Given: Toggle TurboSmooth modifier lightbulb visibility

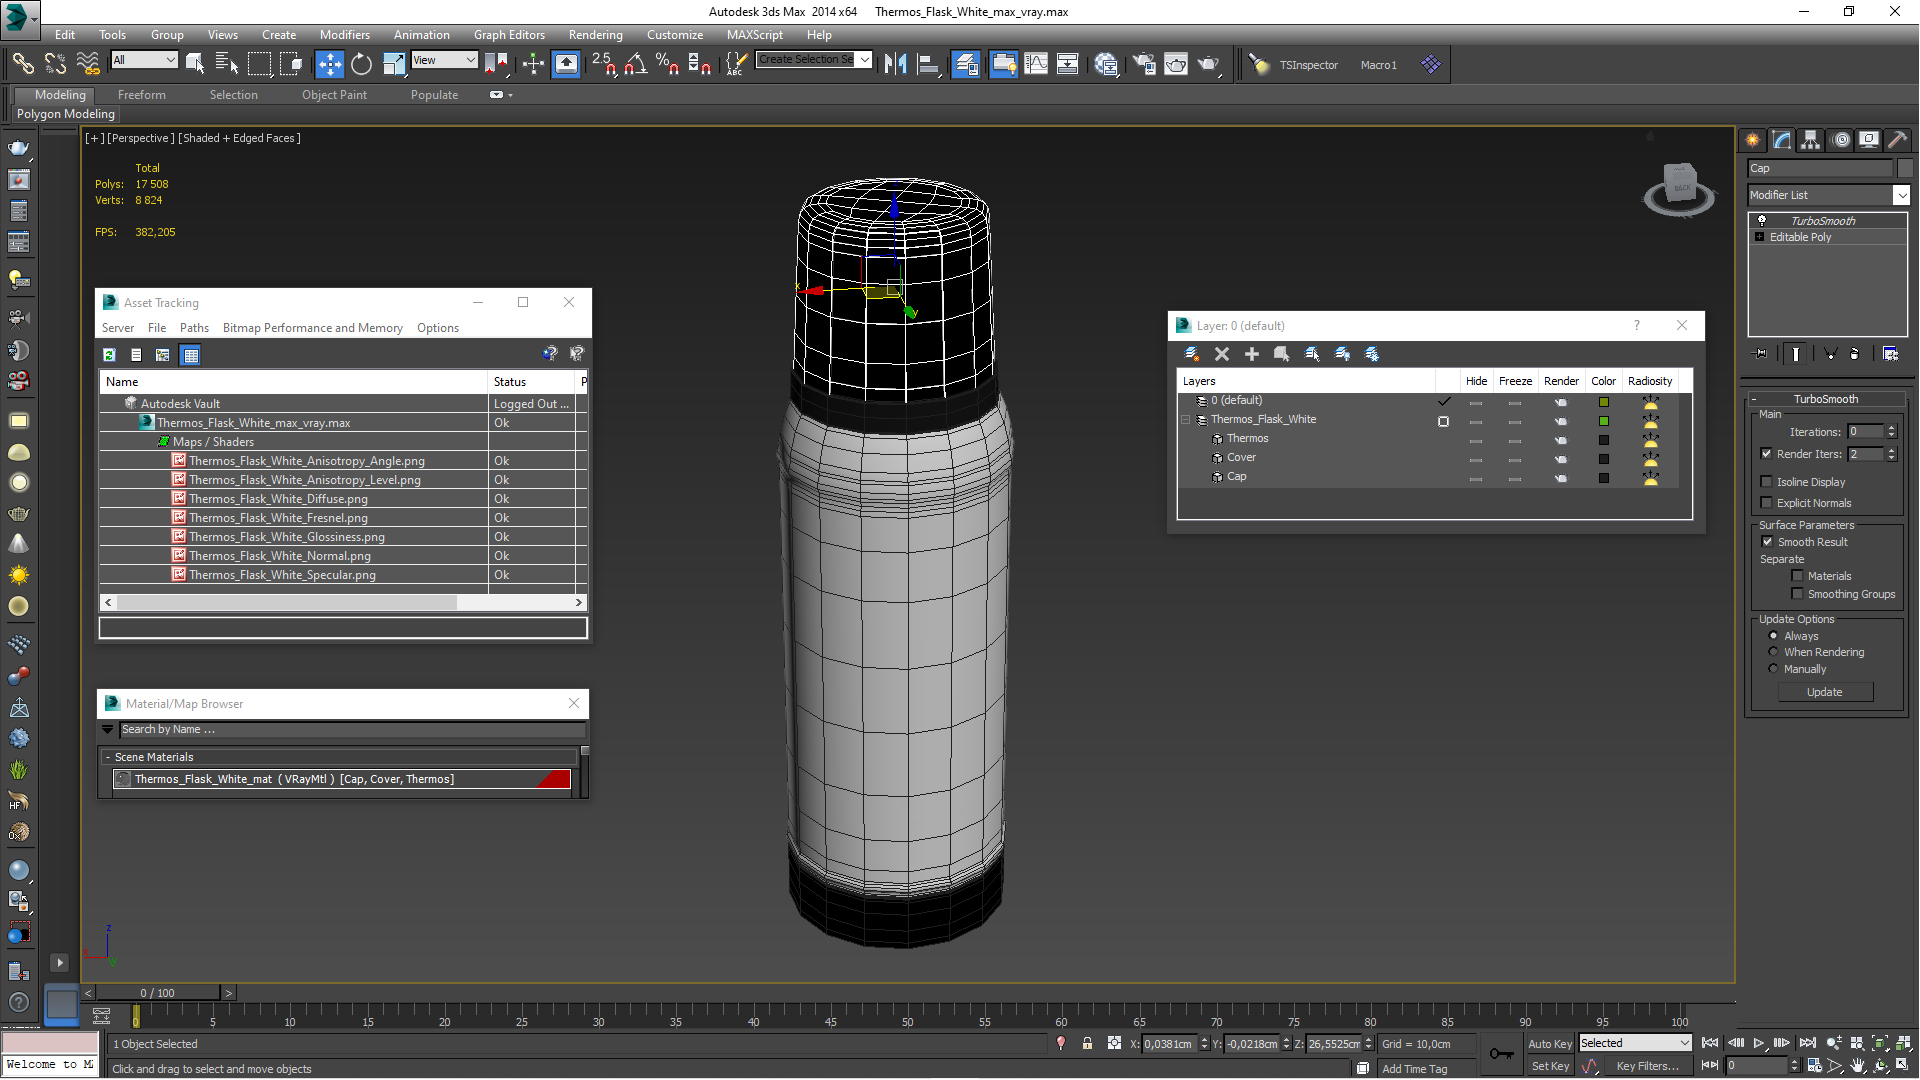Looking at the screenshot, I should coord(1762,221).
